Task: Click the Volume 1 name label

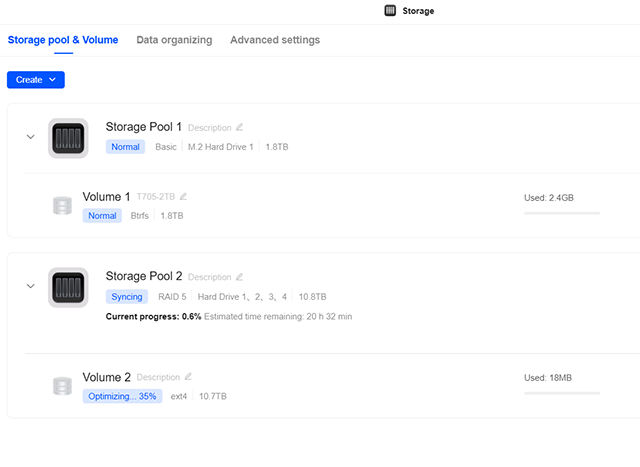Action: [106, 197]
